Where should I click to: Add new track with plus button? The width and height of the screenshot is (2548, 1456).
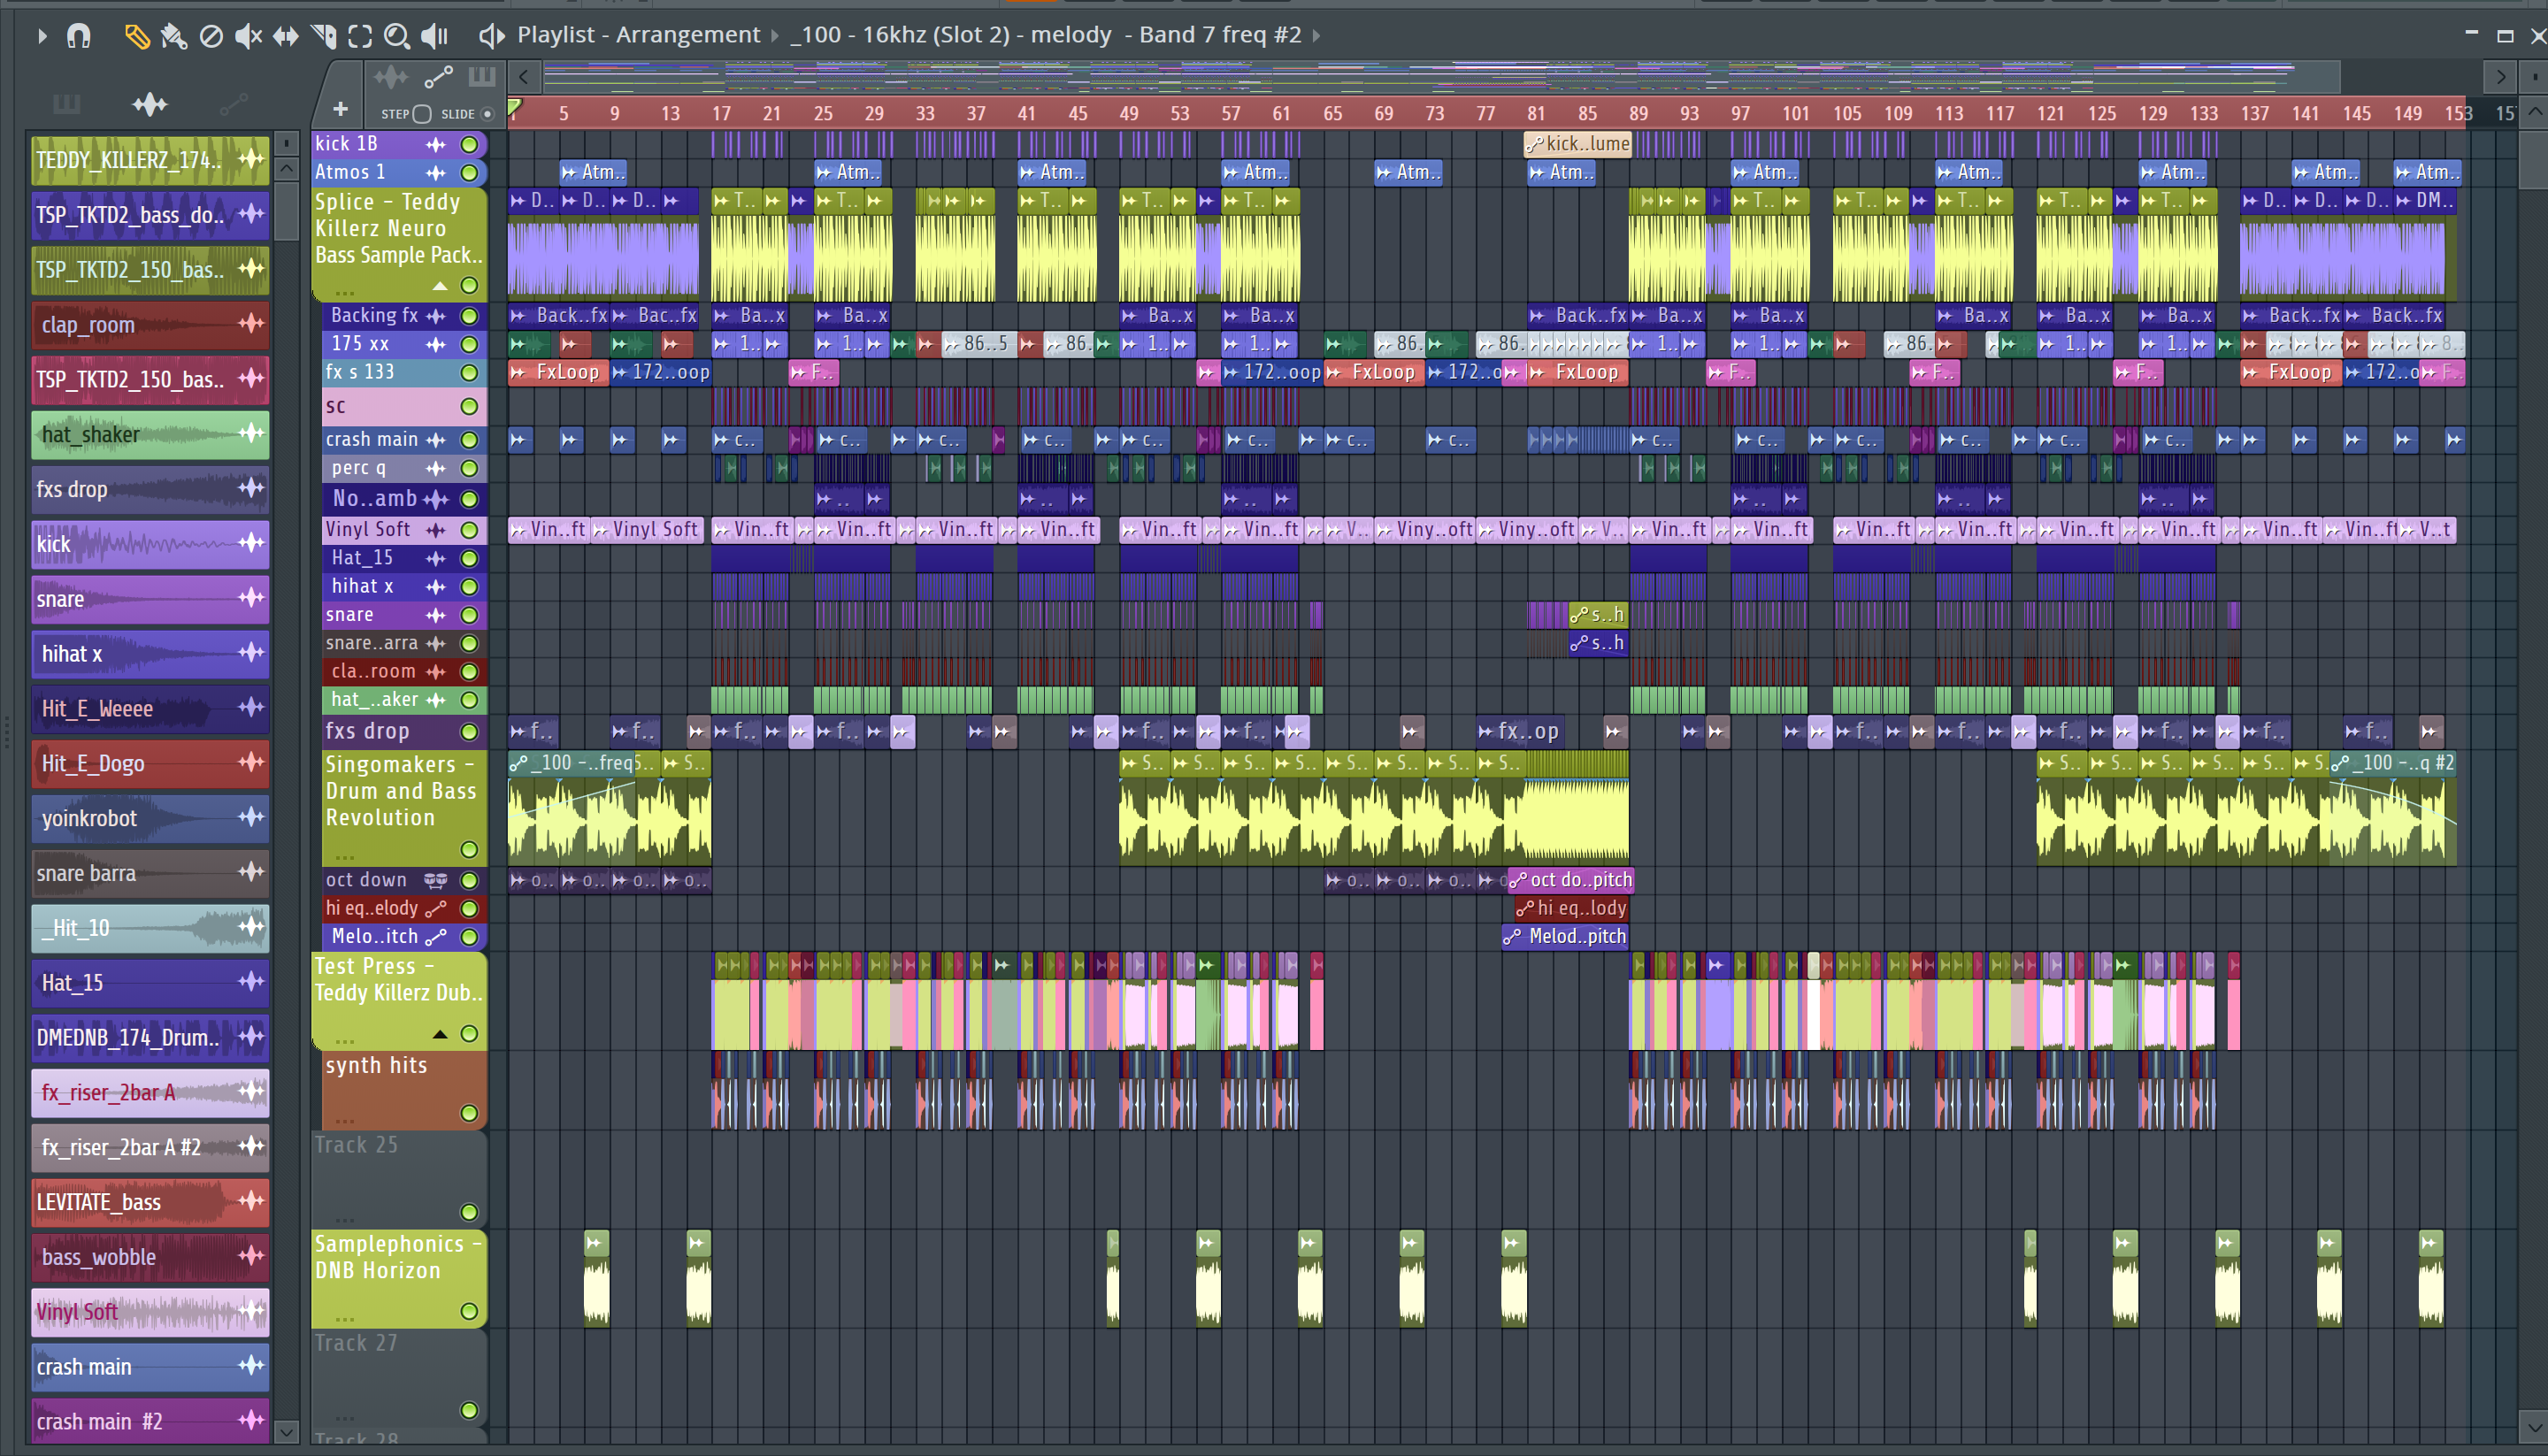[340, 109]
